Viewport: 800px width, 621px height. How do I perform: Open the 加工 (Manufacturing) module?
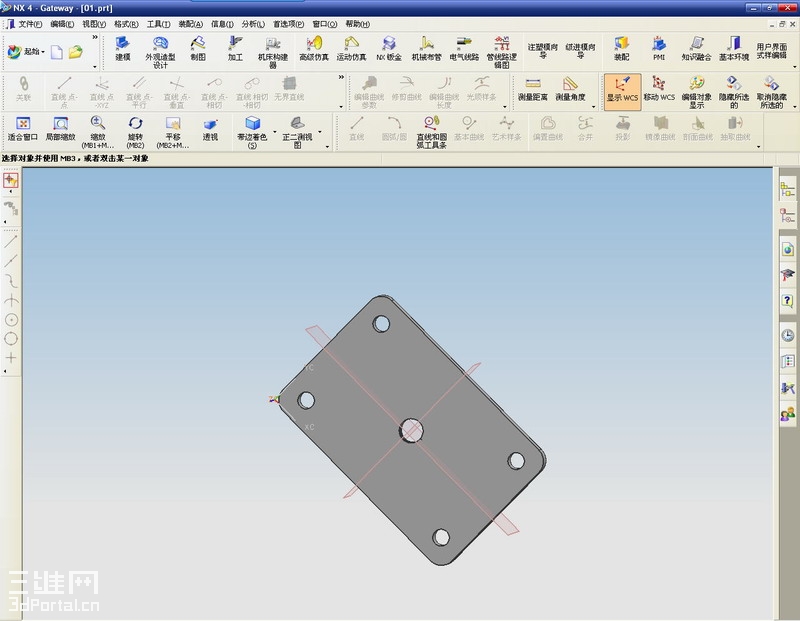click(235, 49)
